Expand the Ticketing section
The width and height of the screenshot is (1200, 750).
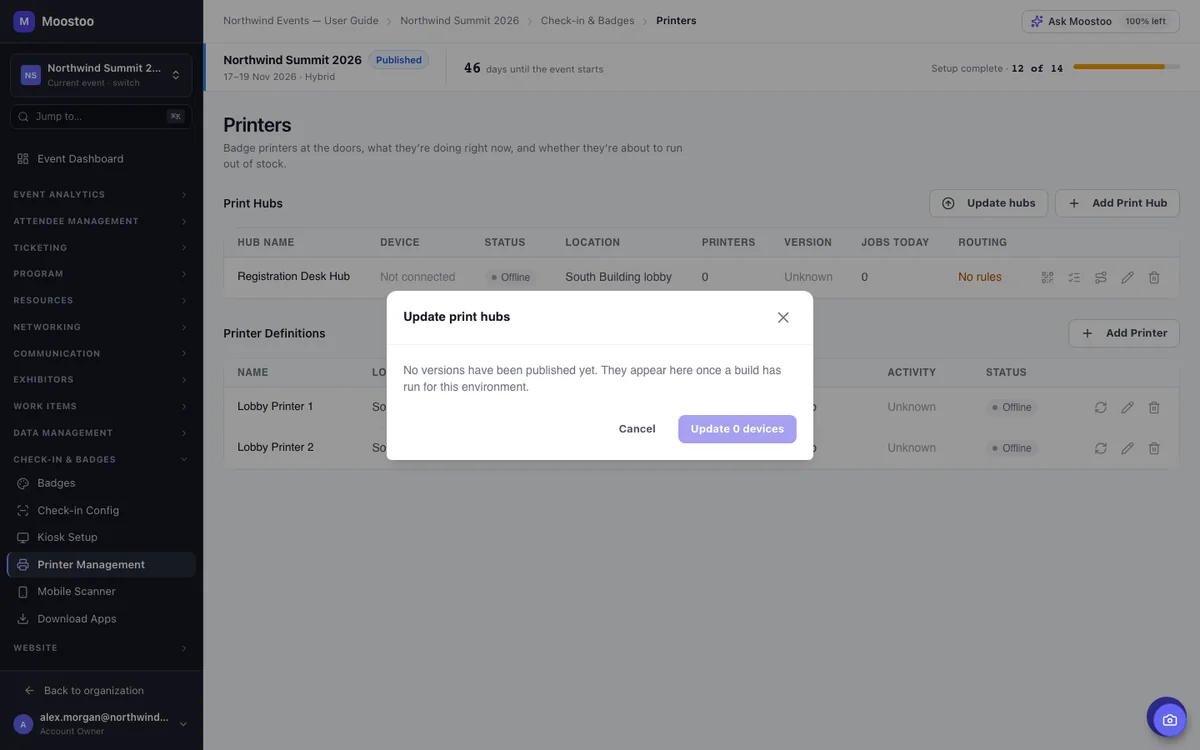pos(101,247)
